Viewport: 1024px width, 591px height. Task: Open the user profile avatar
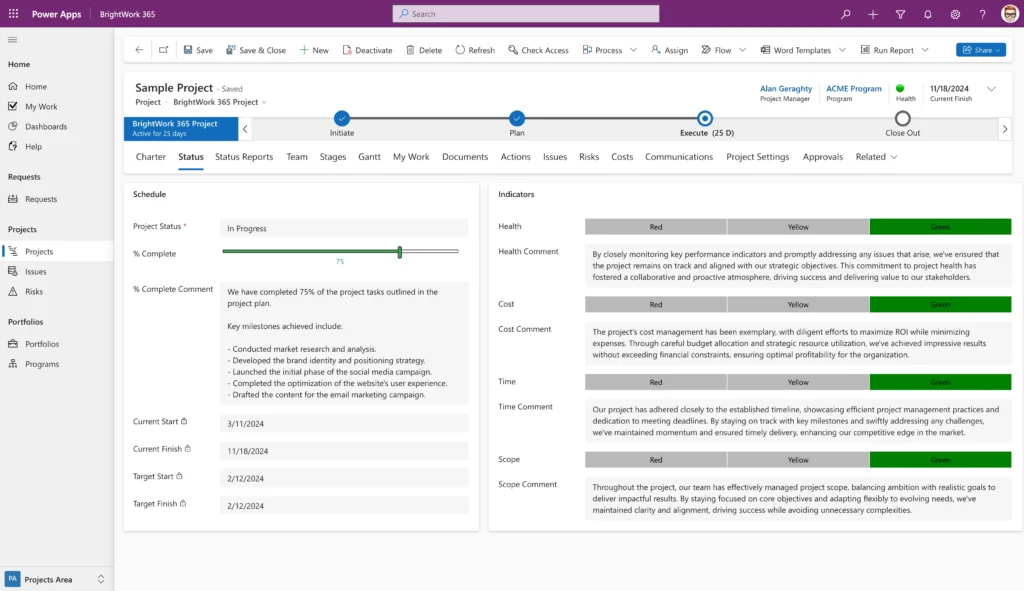(1010, 14)
